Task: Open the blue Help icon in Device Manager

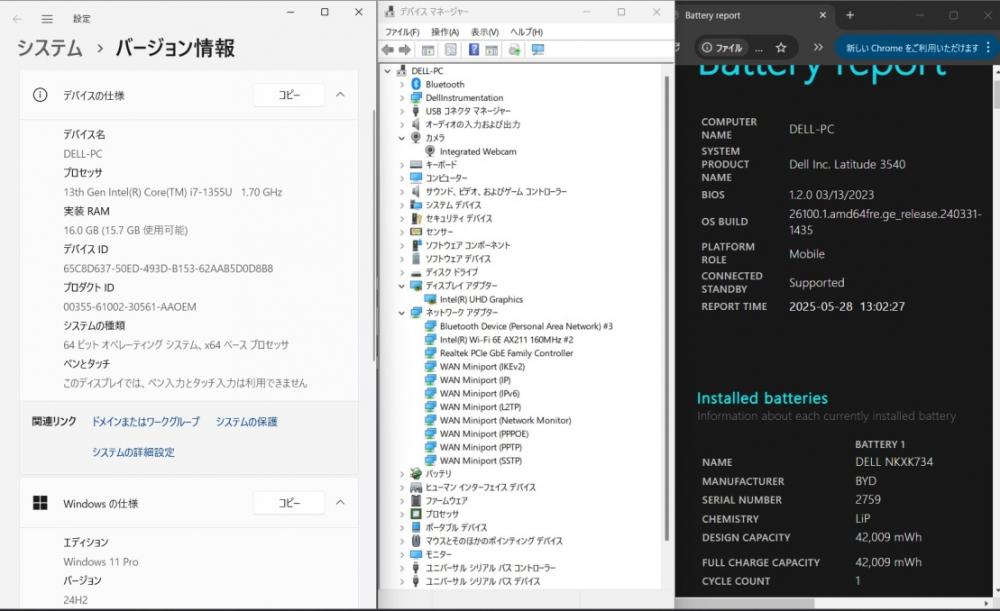Action: click(x=474, y=50)
